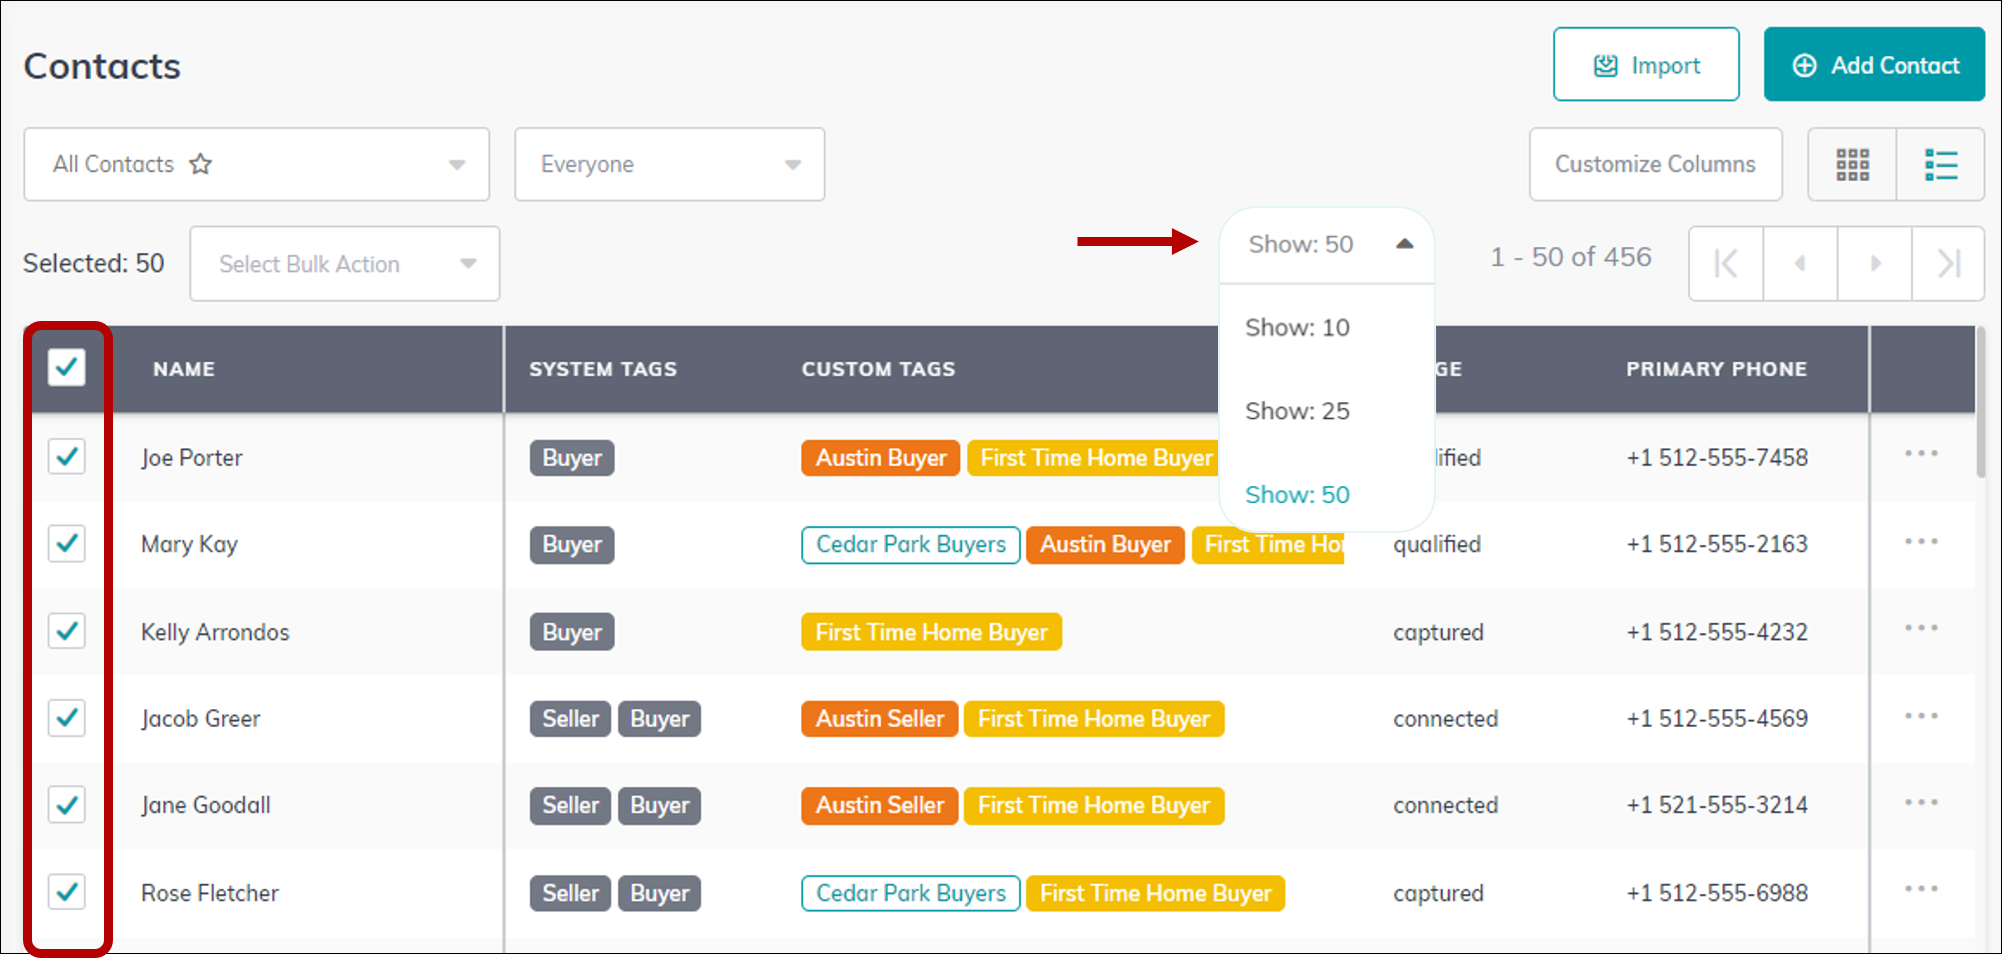
Task: Go to the previous page of contacts
Action: click(1800, 264)
